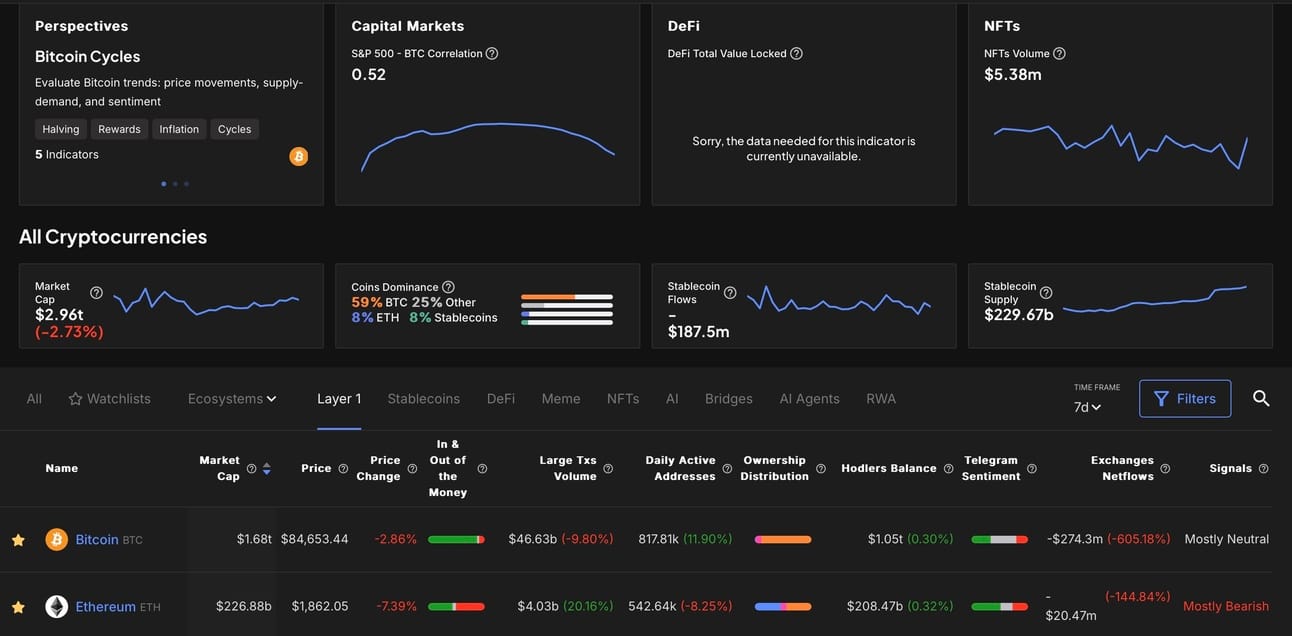Click the Bitcoin coin logo in table
The width and height of the screenshot is (1292, 636).
57,539
